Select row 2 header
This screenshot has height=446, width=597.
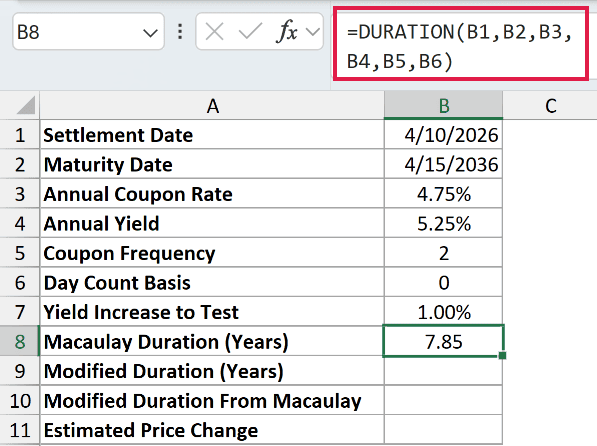pos(20,165)
